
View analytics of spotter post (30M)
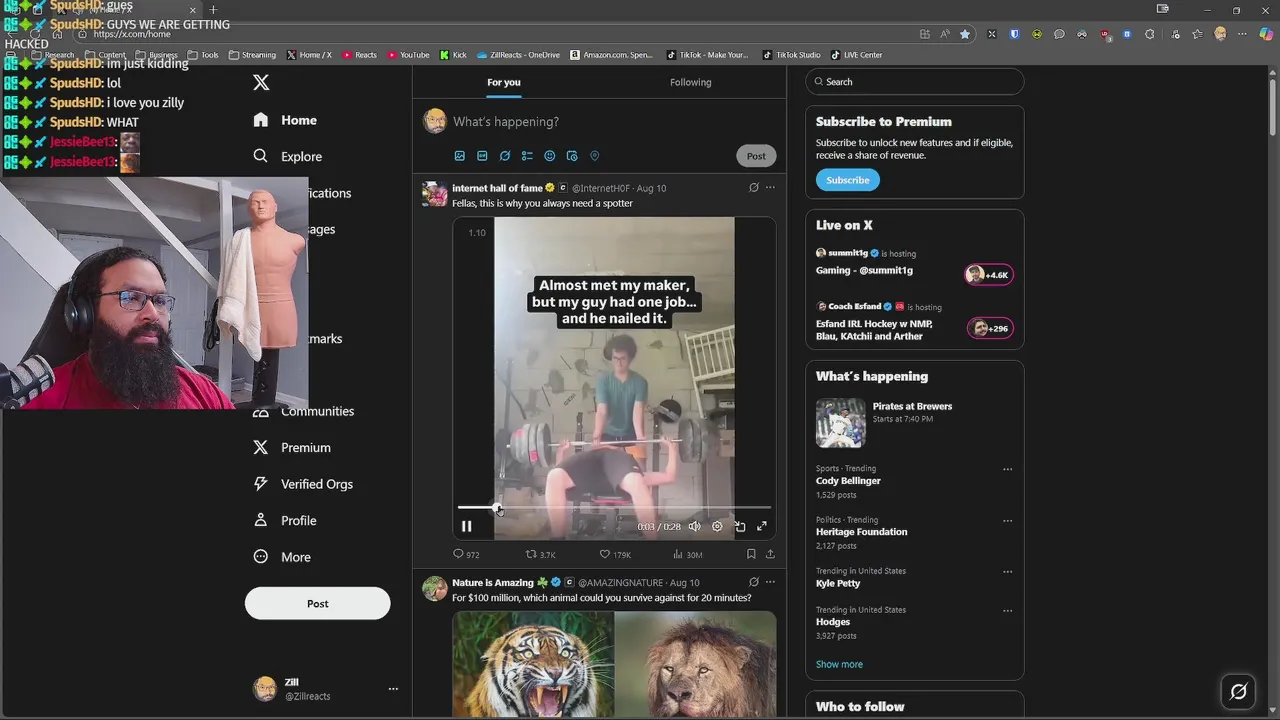pos(687,554)
